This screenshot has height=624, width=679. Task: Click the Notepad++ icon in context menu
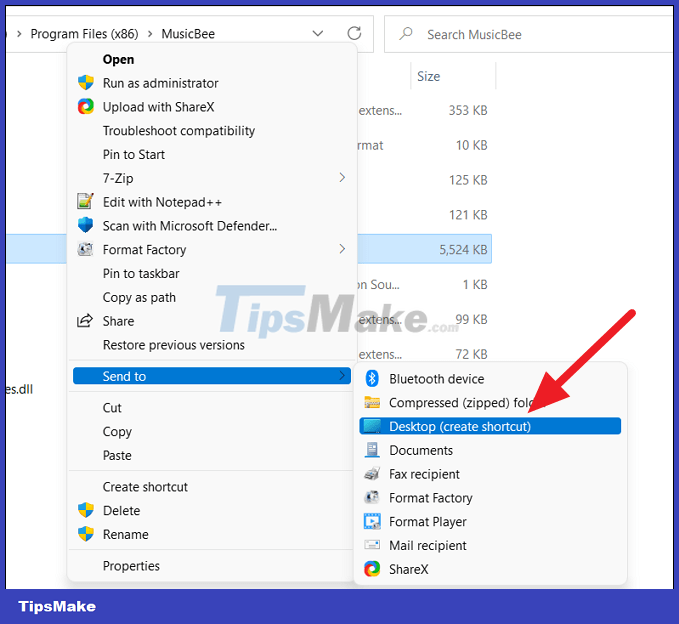click(x=85, y=201)
